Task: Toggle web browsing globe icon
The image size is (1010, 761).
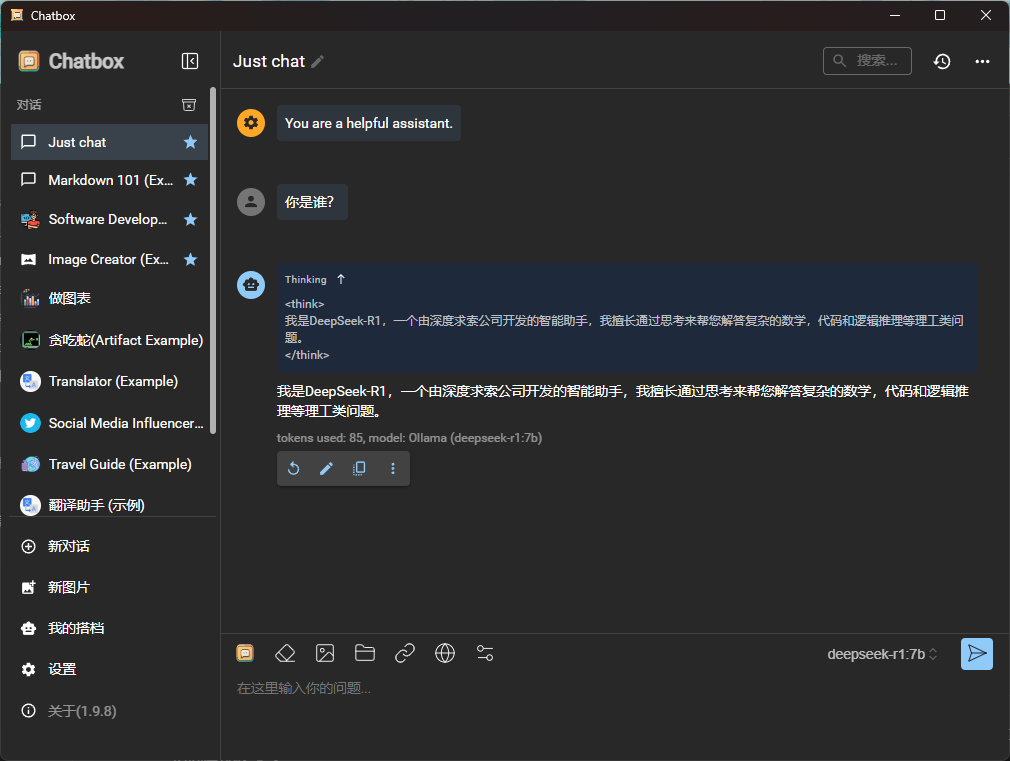Action: pos(444,653)
